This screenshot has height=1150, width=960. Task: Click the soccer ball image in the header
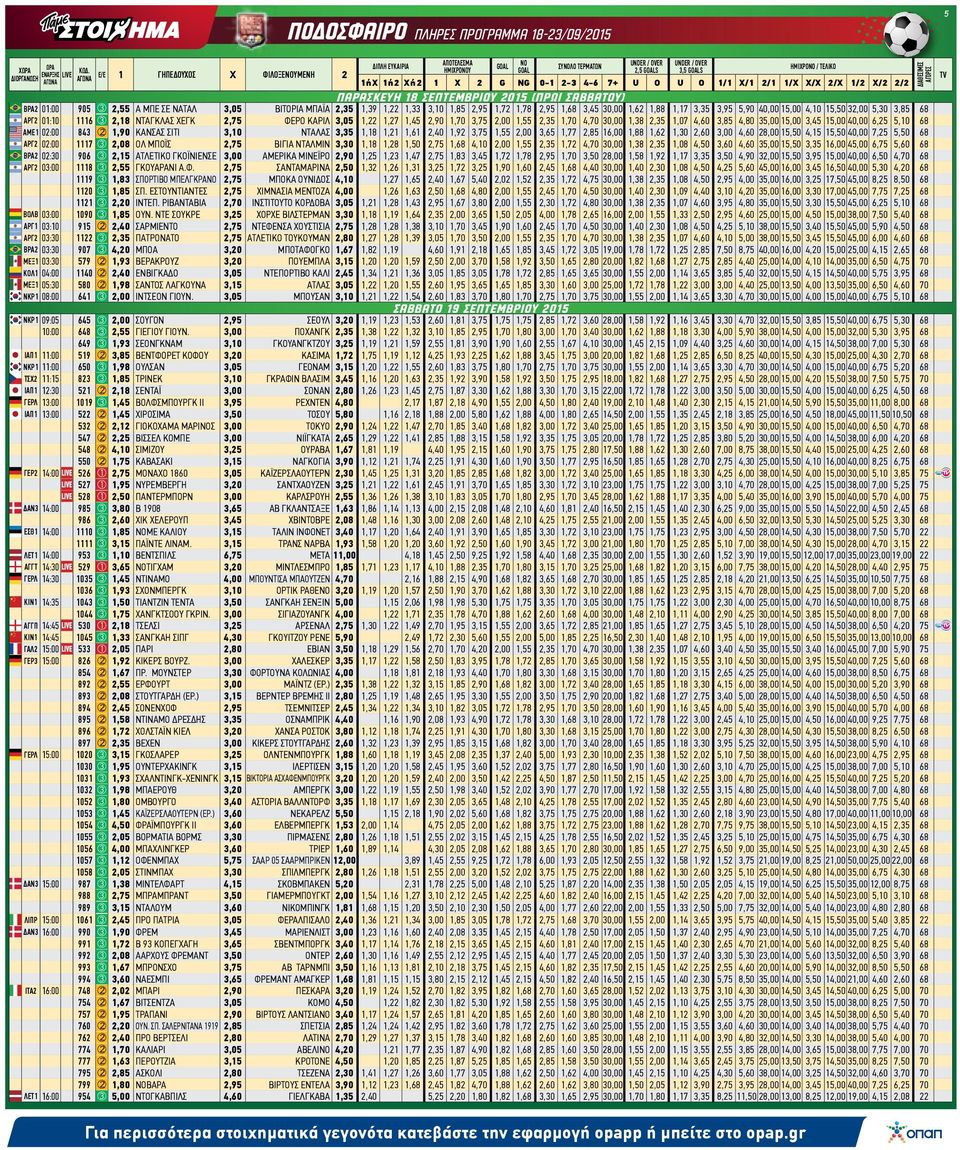[x=904, y=33]
